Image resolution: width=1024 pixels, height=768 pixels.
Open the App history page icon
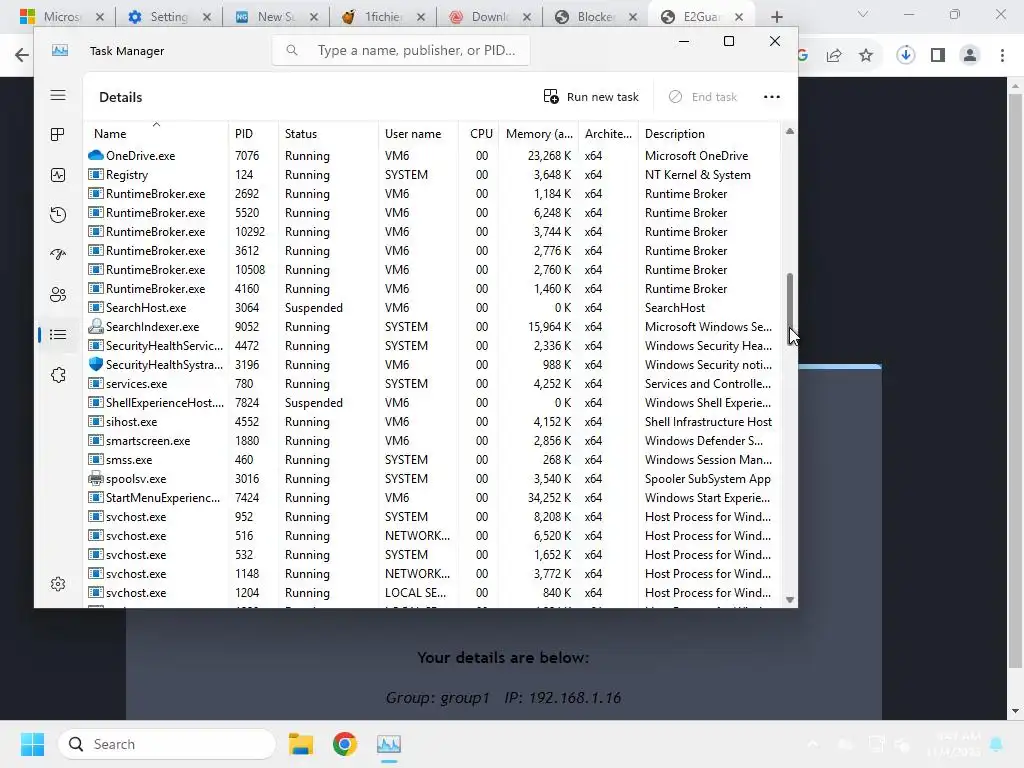58,215
